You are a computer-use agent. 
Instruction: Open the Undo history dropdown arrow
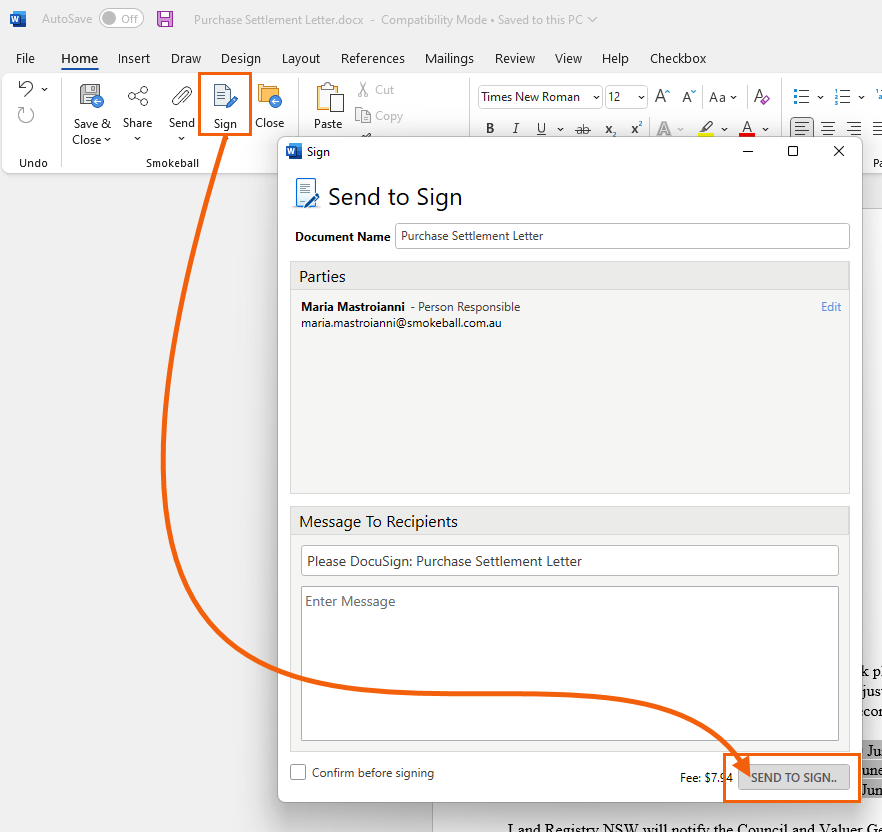point(44,89)
